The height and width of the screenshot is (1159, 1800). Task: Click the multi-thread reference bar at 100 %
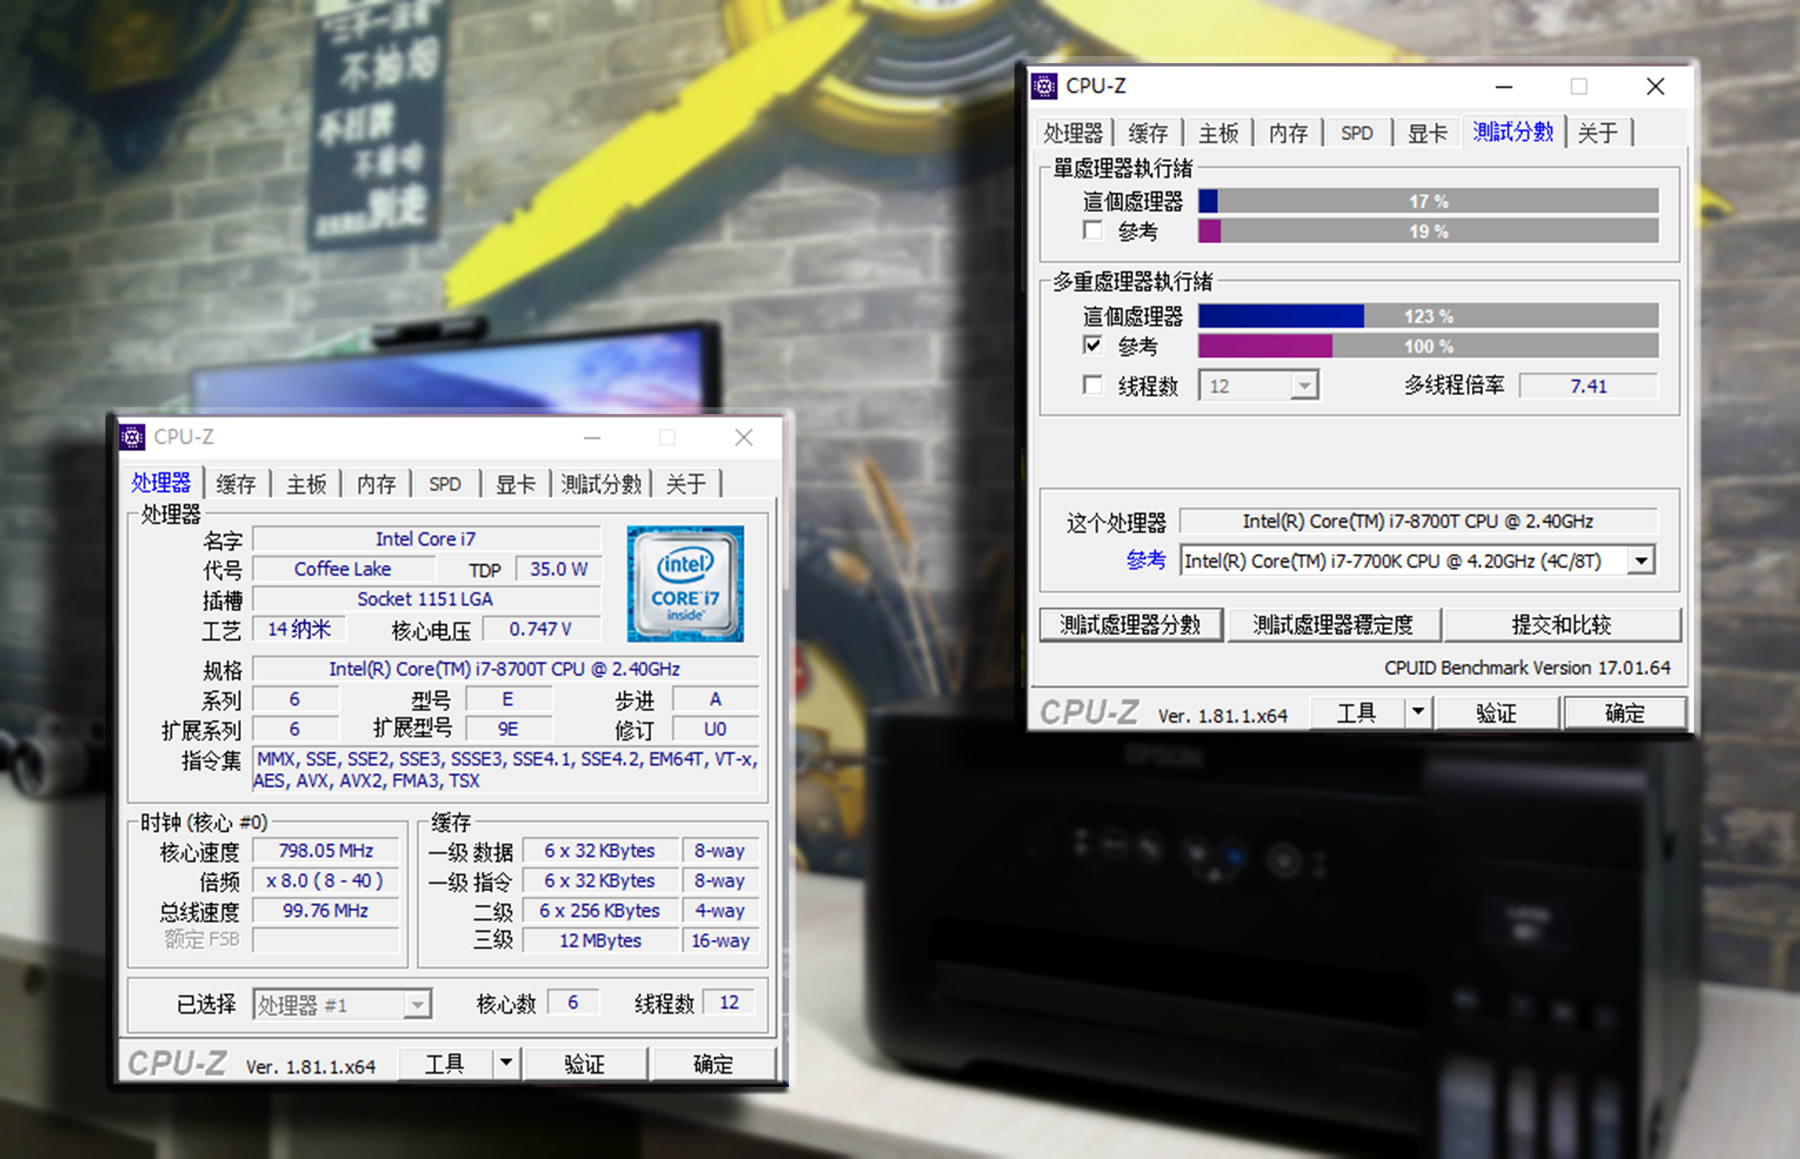[1428, 346]
